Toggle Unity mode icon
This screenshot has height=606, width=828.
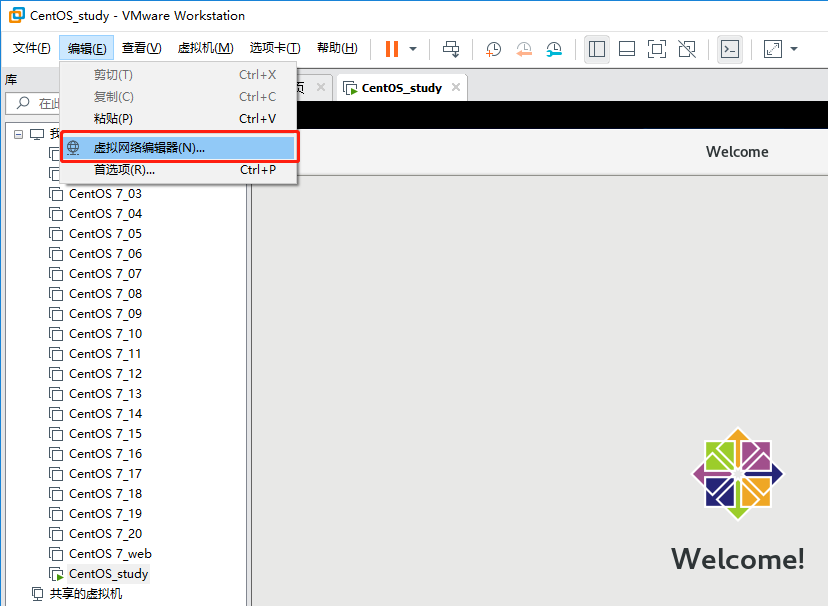[687, 49]
